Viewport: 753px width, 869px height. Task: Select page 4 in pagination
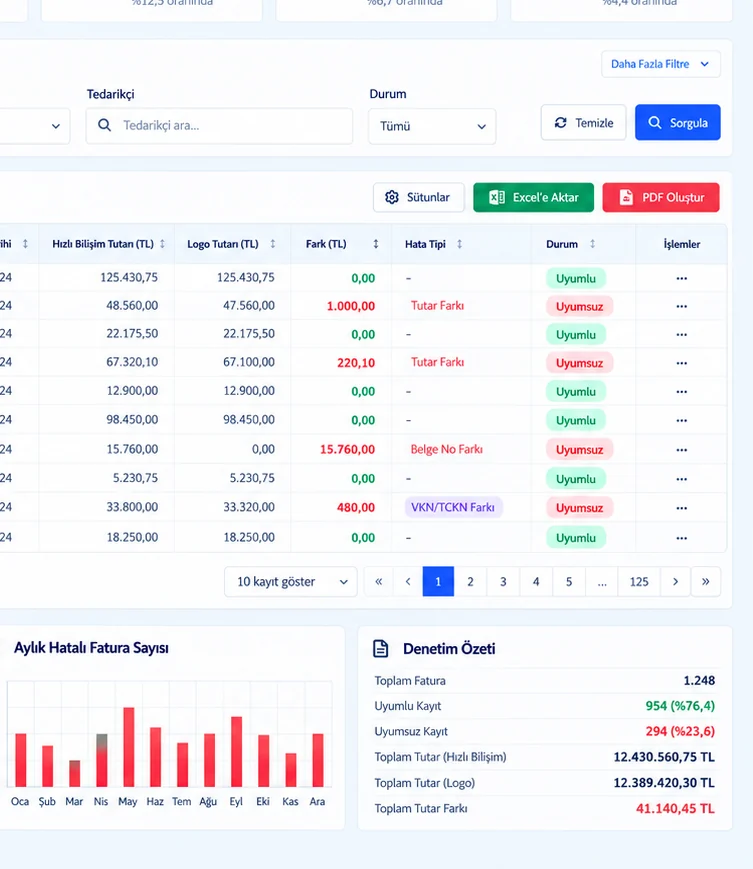536,581
